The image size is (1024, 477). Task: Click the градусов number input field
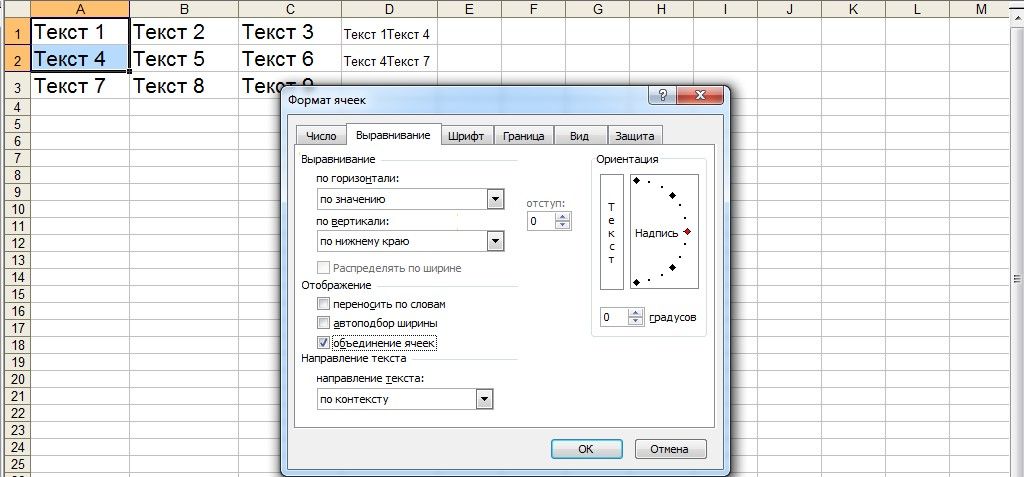click(612, 317)
